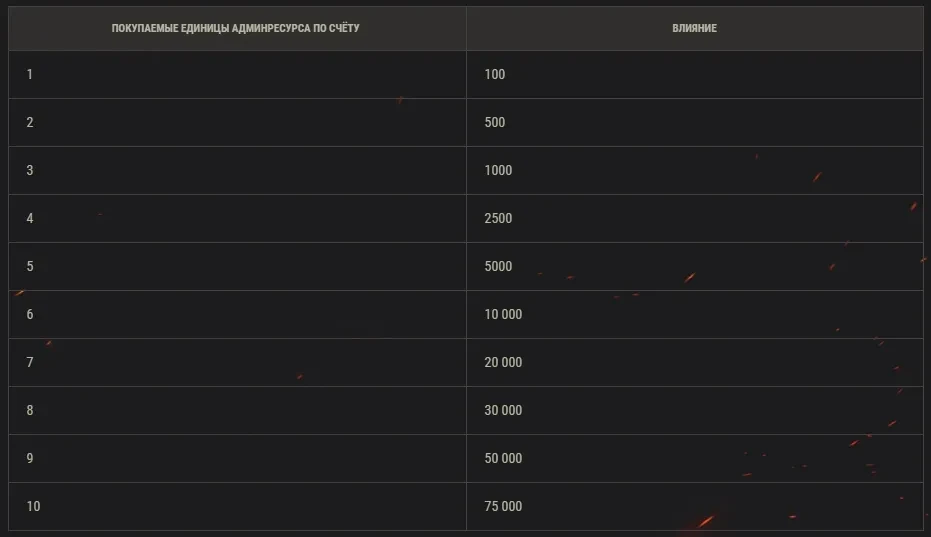This screenshot has height=537, width=931.
Task: Click the influence value 5000
Action: tap(498, 266)
